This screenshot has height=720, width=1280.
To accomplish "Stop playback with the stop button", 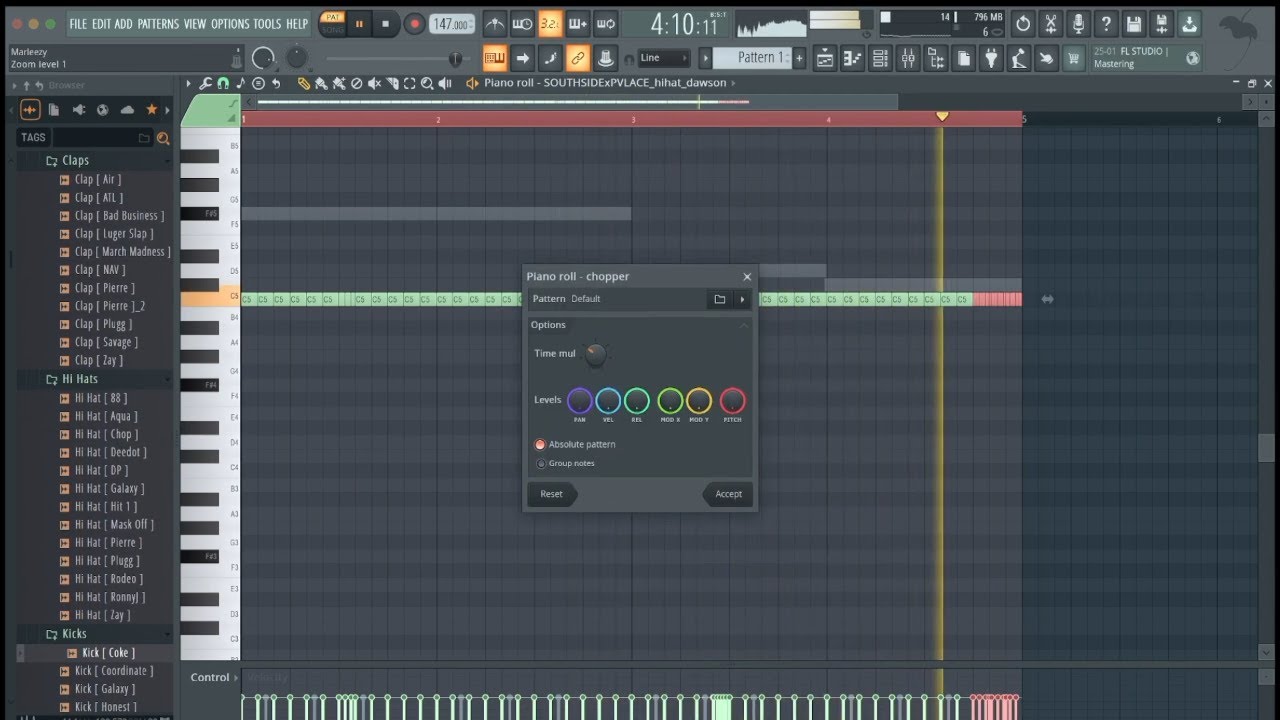I will 386,23.
